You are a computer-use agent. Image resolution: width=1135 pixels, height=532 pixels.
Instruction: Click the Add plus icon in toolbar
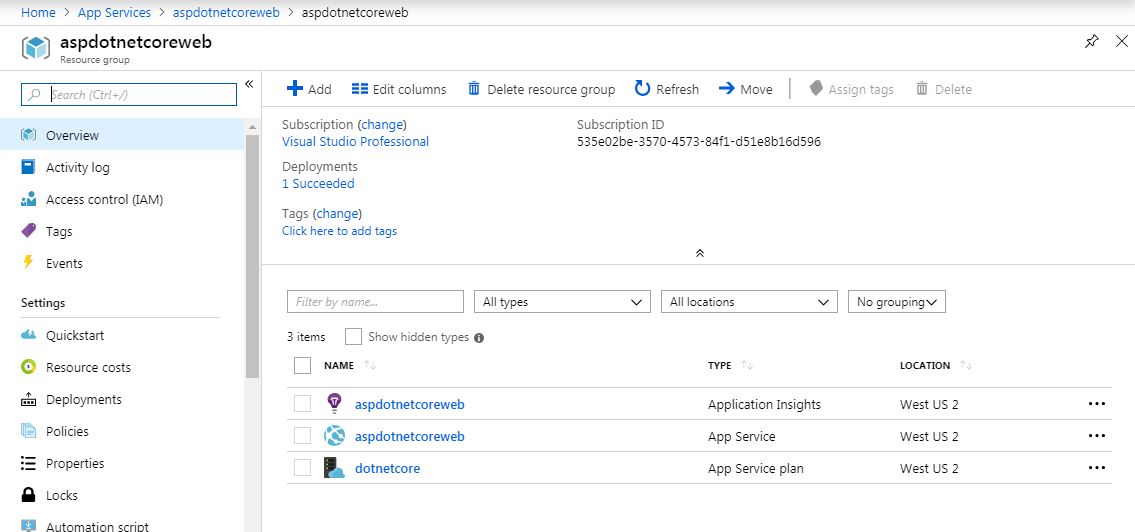pyautogui.click(x=295, y=89)
